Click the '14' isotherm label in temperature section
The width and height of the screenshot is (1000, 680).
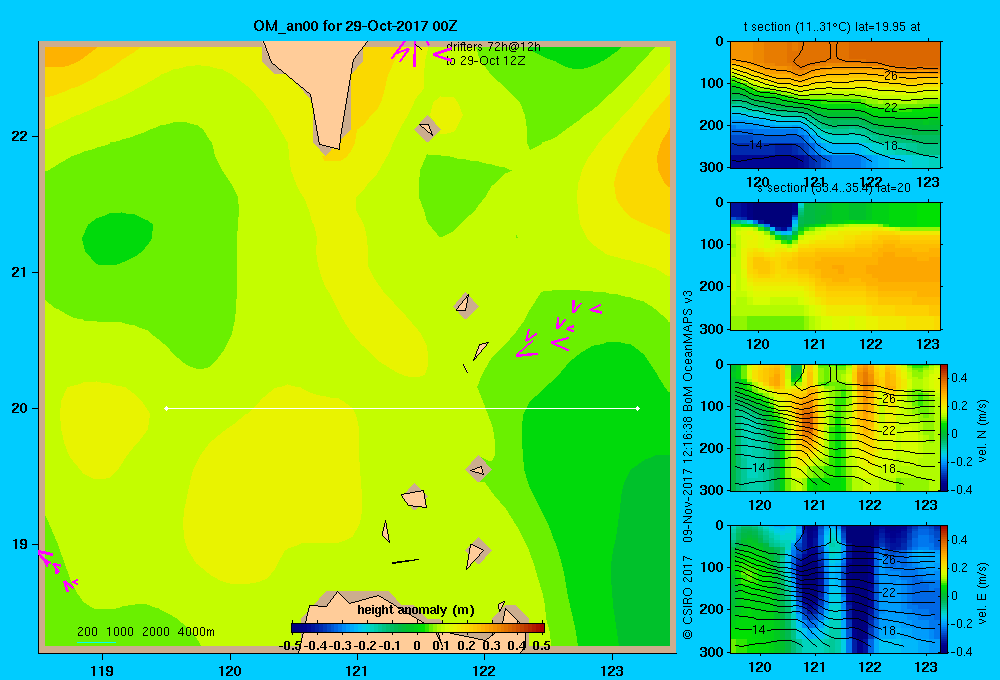point(756,145)
